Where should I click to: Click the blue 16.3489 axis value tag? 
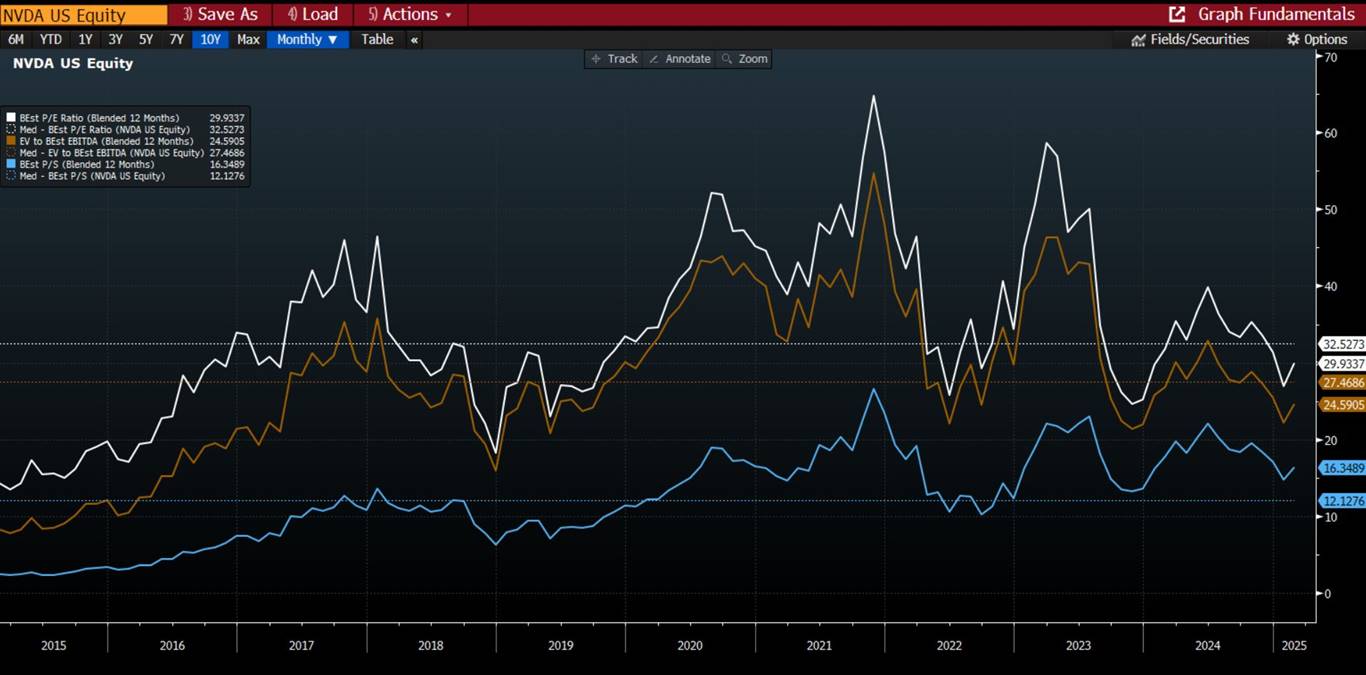(1343, 468)
